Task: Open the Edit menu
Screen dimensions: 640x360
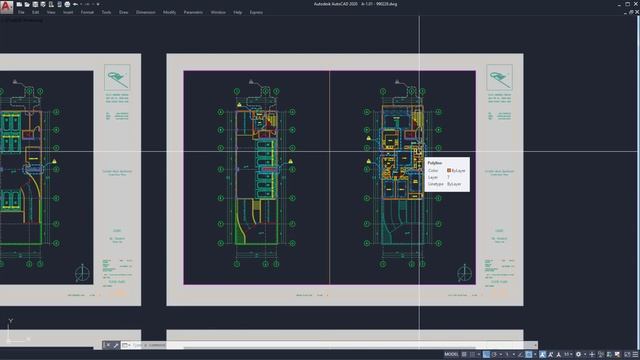Action: click(36, 12)
